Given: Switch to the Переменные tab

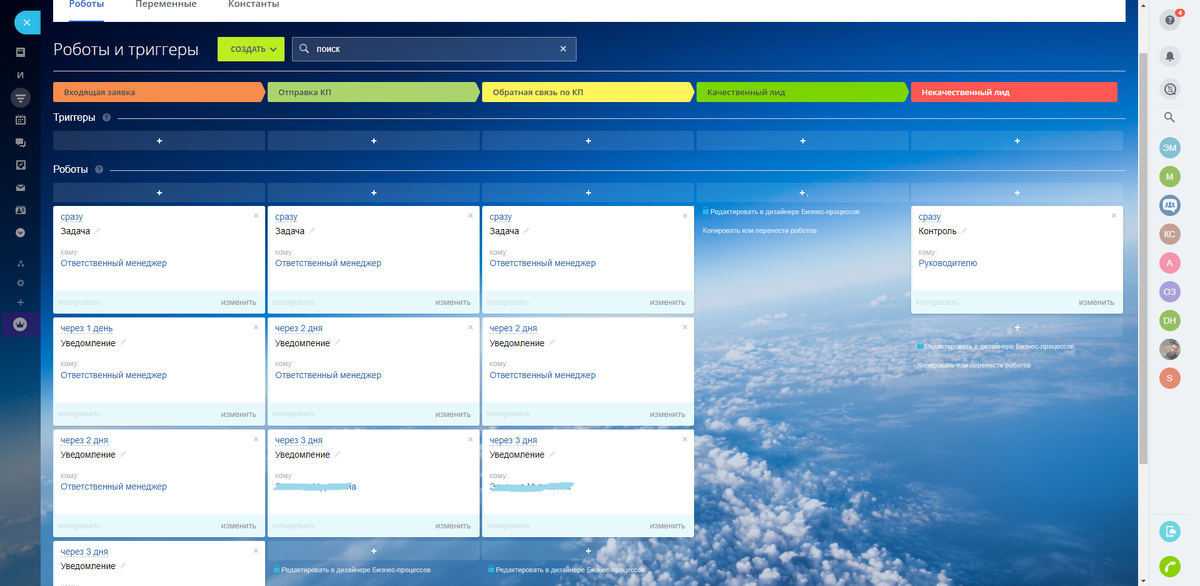Looking at the screenshot, I should [166, 5].
